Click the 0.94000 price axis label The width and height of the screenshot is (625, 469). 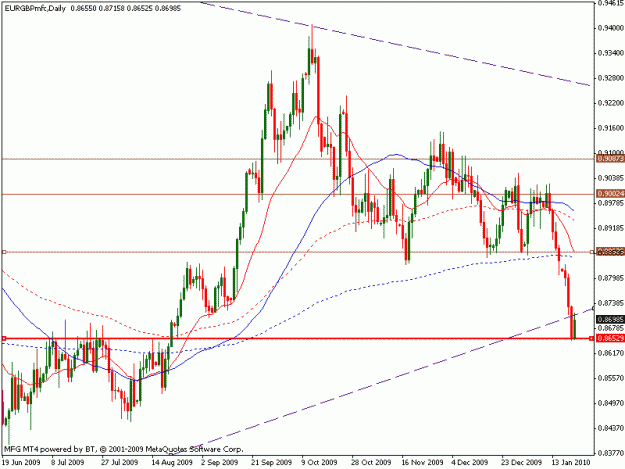(x=611, y=28)
